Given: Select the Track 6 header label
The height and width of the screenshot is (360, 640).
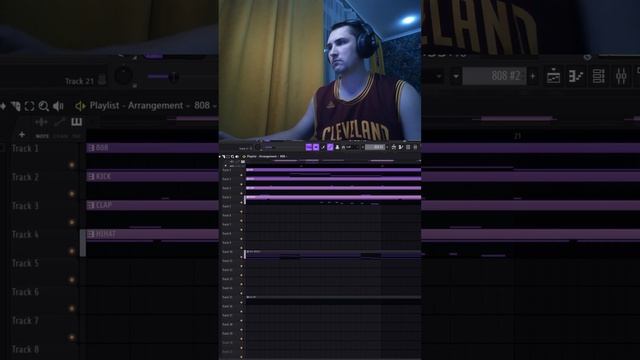Looking at the screenshot, I should [25, 292].
